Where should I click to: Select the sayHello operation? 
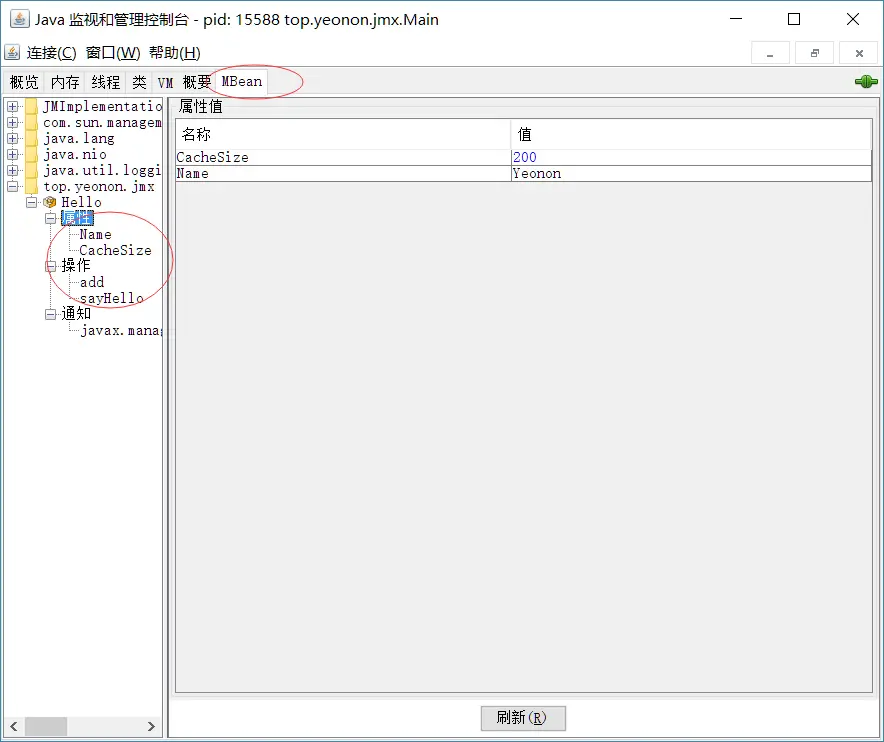tap(112, 298)
